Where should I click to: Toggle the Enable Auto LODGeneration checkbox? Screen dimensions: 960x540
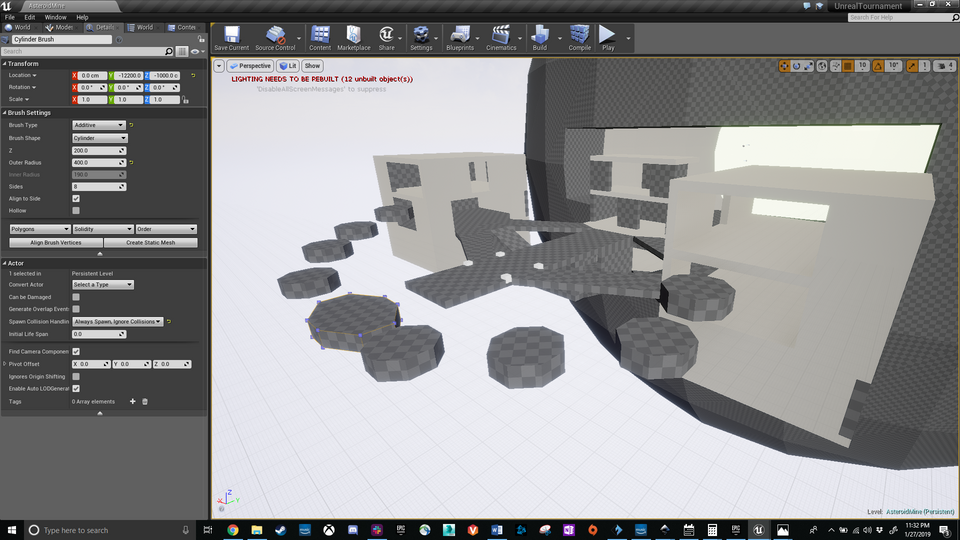pyautogui.click(x=76, y=389)
